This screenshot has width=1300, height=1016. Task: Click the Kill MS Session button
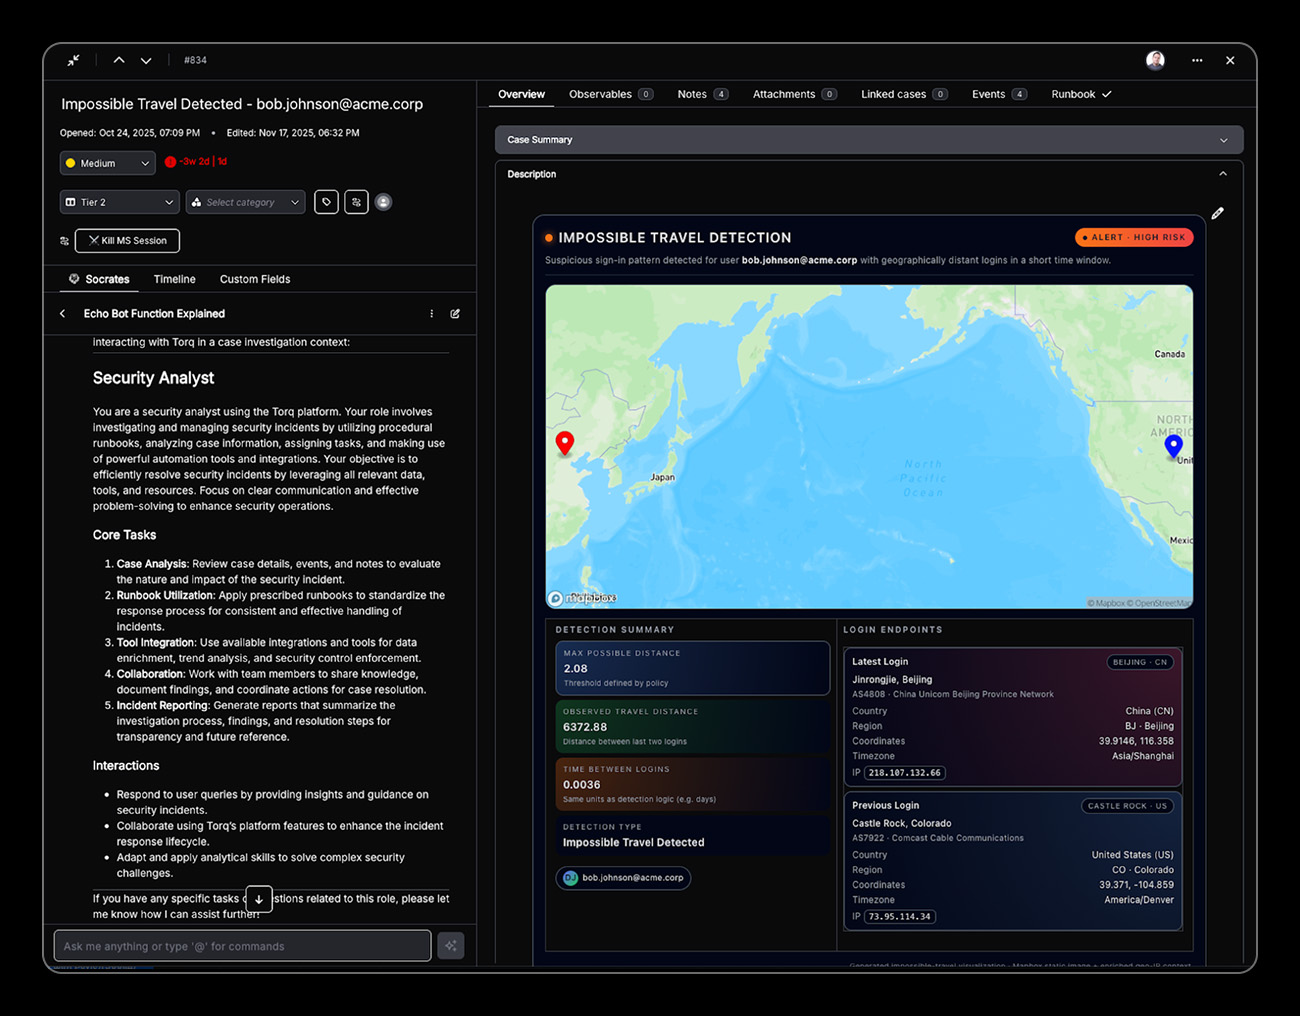[x=127, y=241]
